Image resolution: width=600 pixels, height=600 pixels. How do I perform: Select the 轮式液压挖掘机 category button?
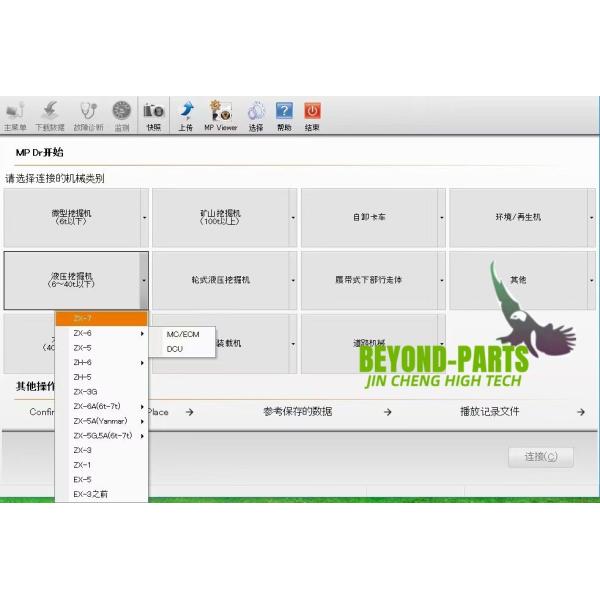tap(220, 280)
